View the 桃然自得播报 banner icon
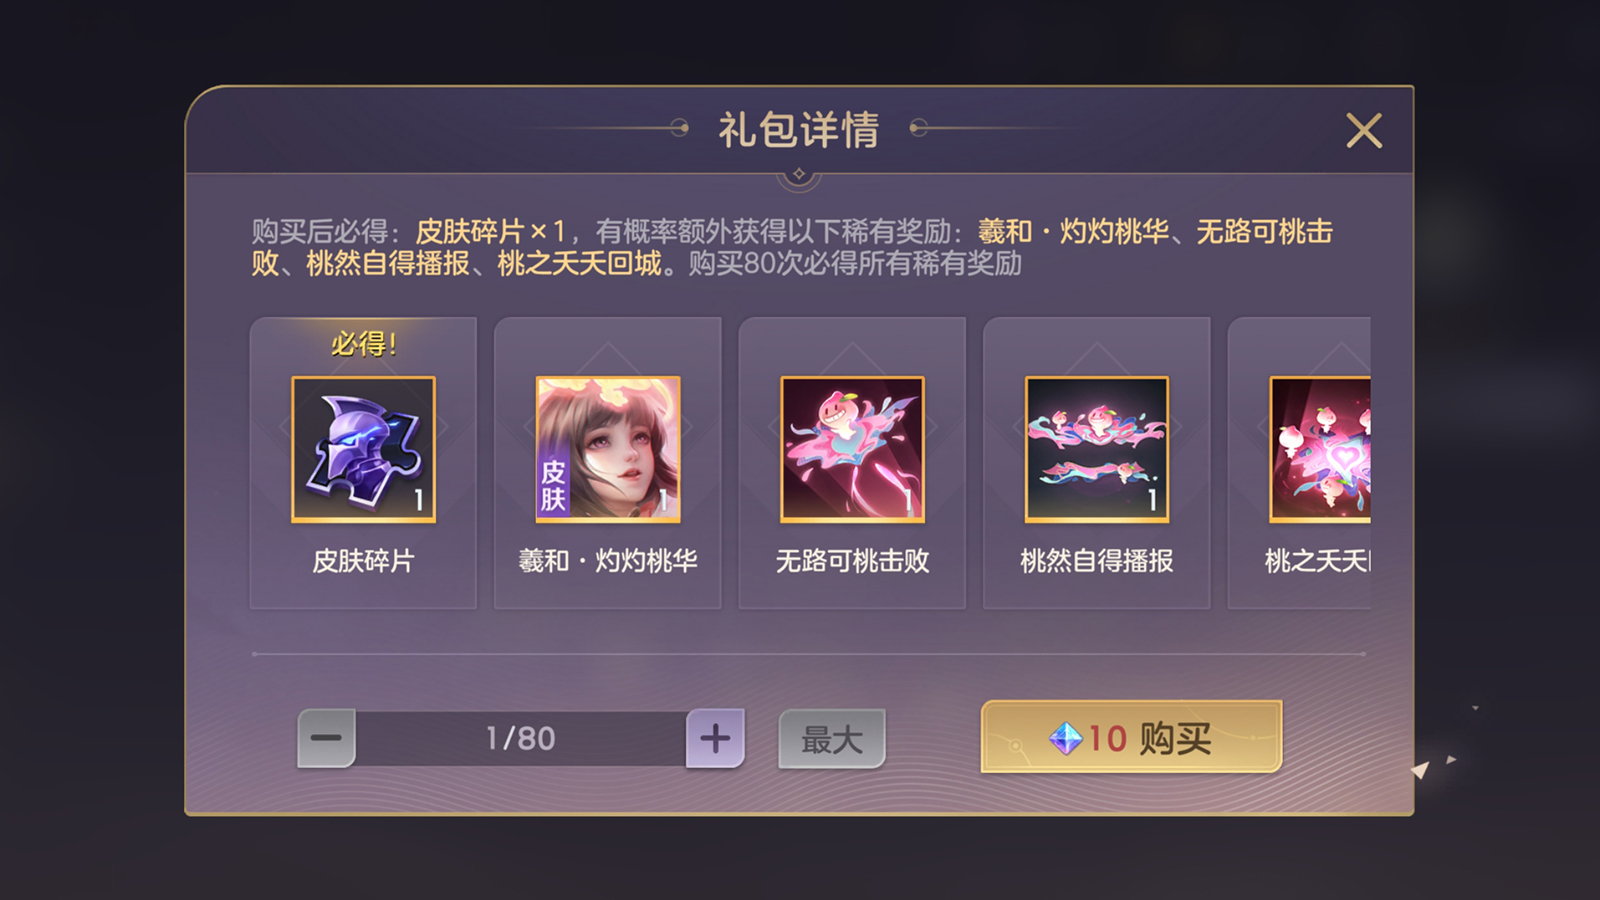Image resolution: width=1600 pixels, height=900 pixels. [x=1097, y=449]
